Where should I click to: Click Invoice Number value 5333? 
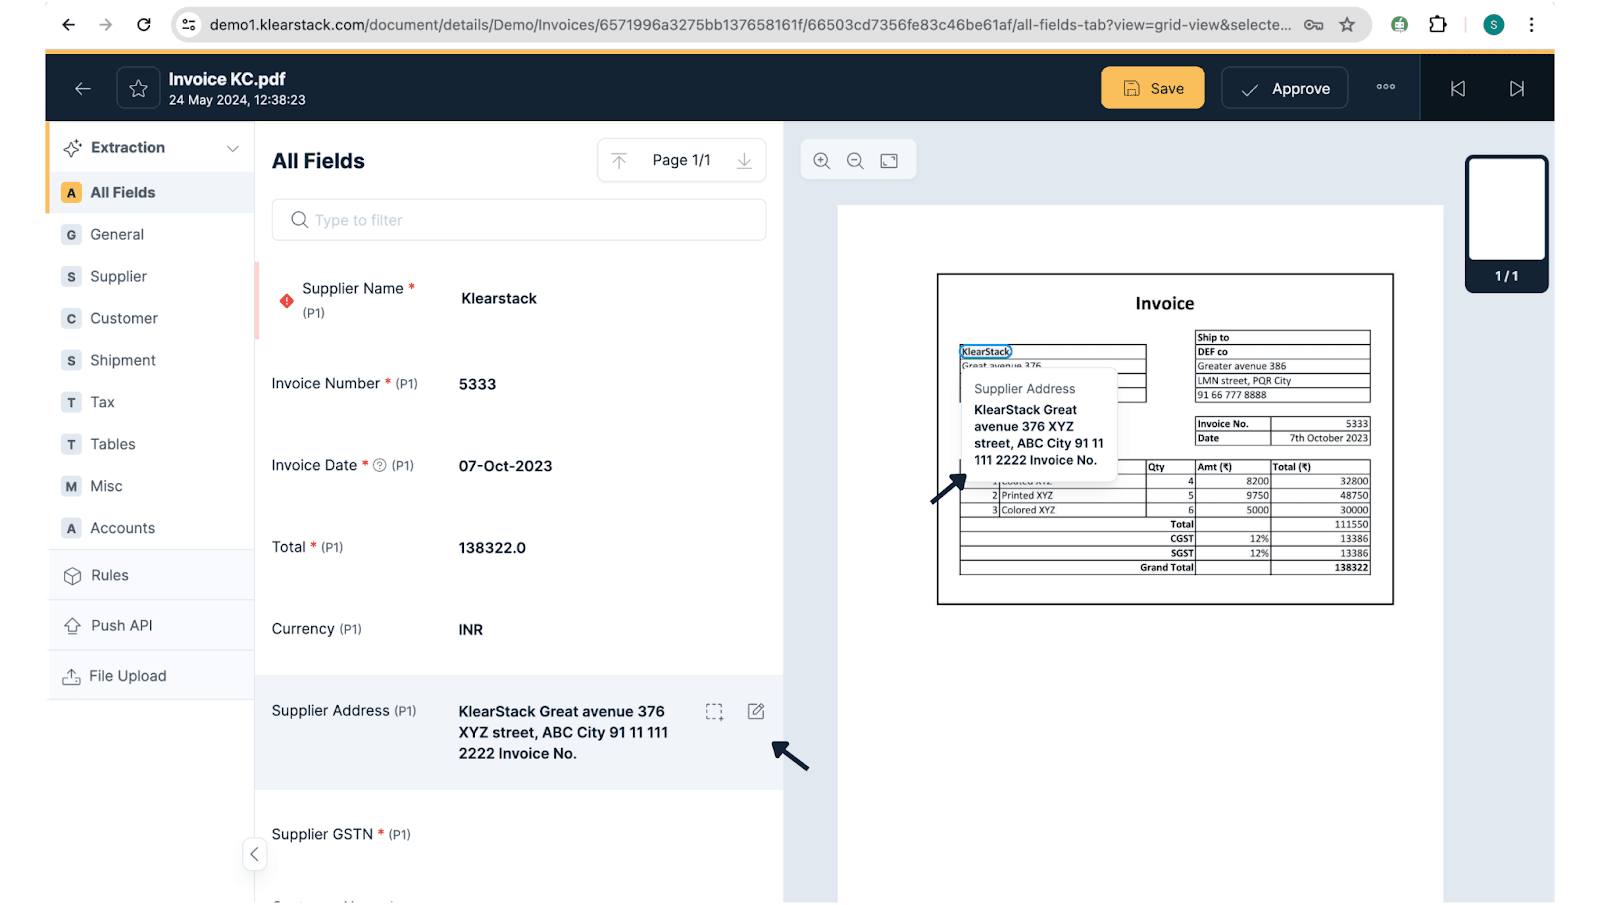click(477, 384)
